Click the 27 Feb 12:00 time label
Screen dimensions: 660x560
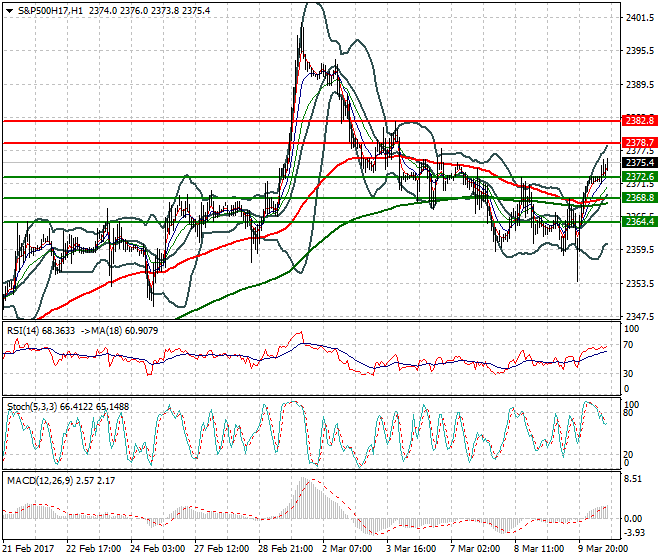tap(221, 549)
